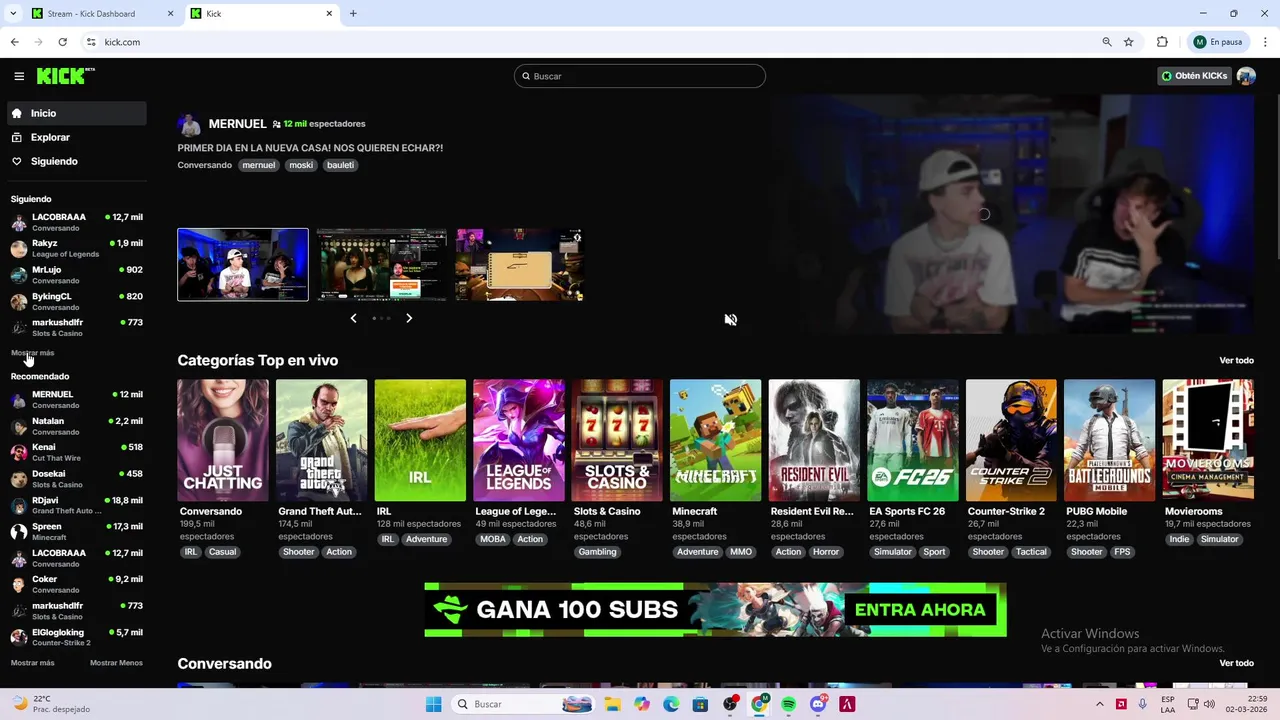Open the Grand Theft Auto category card
The image size is (1280, 720).
point(321,440)
